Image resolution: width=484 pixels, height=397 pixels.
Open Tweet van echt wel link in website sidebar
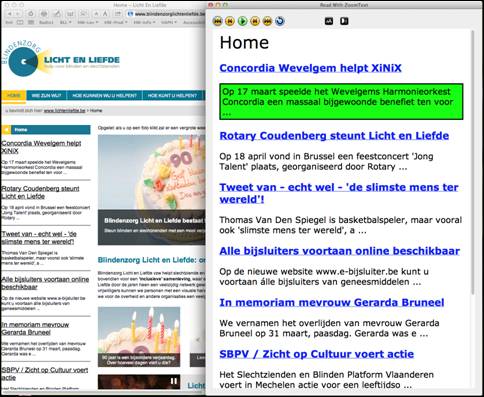[x=39, y=238]
